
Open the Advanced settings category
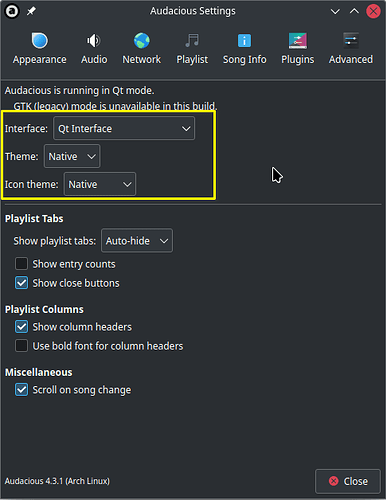351,49
